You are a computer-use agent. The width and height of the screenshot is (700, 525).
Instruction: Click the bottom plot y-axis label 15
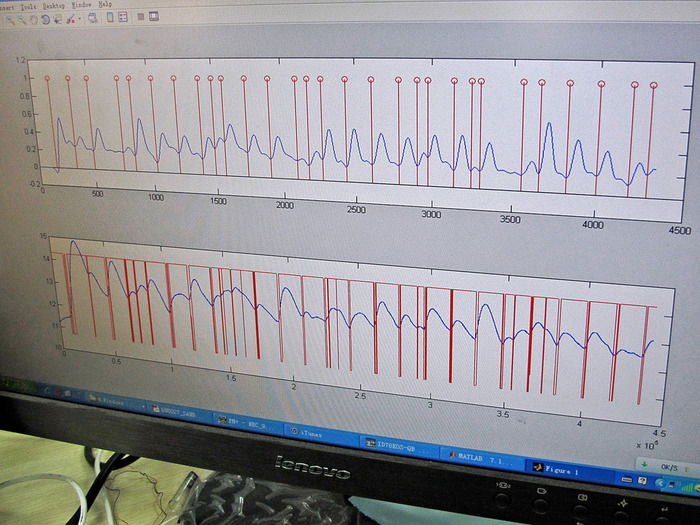43,236
